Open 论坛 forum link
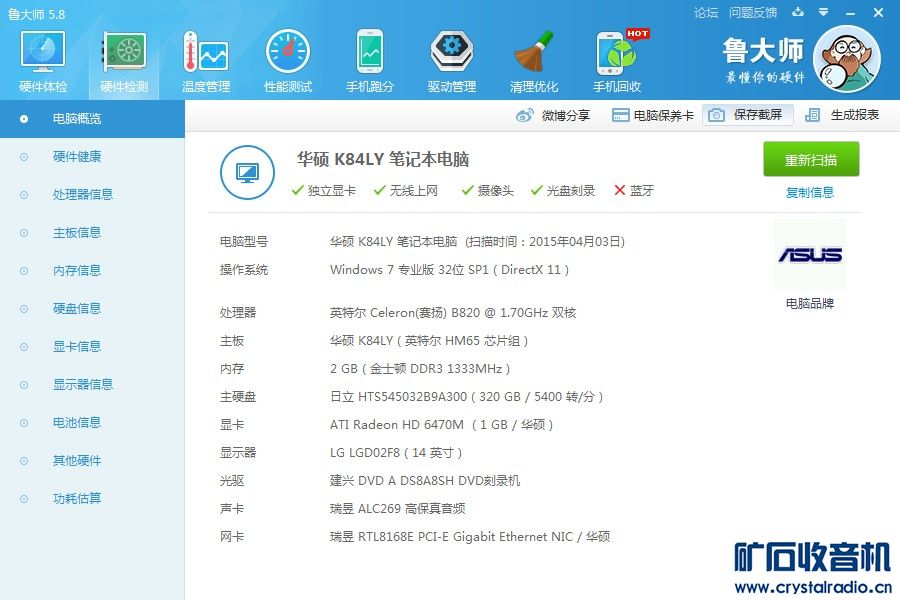 [x=706, y=12]
